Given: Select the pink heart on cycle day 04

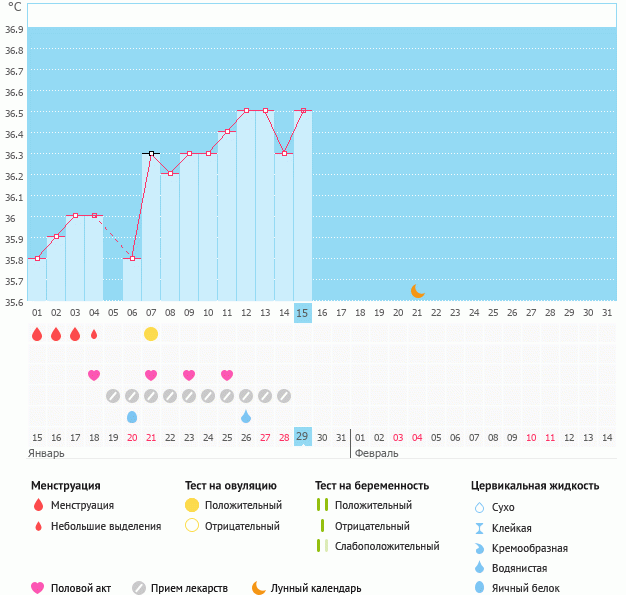Looking at the screenshot, I should (x=94, y=375).
